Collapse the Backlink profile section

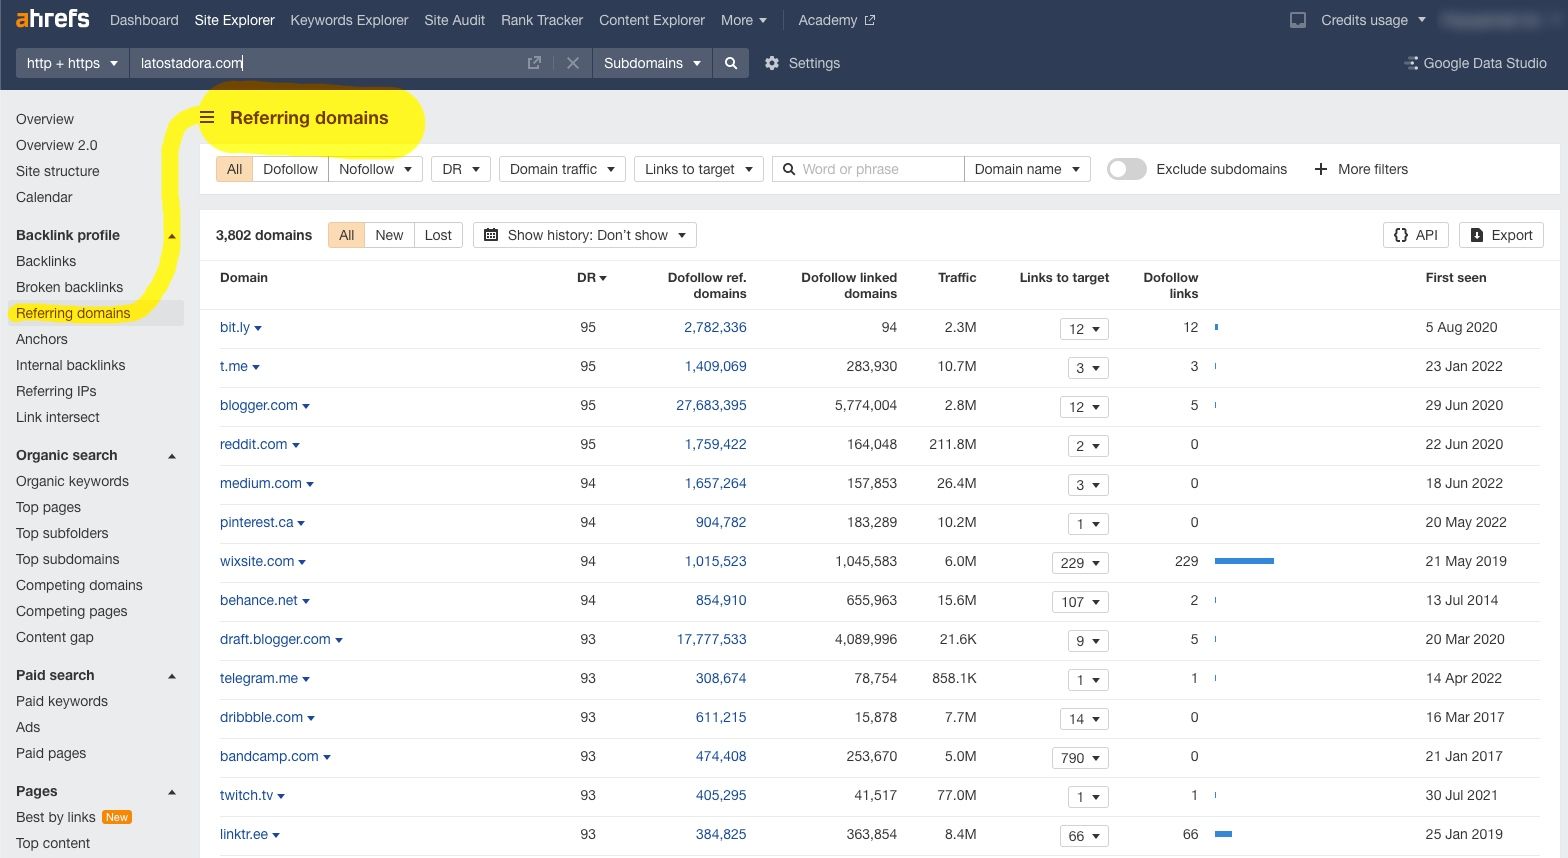pos(172,236)
